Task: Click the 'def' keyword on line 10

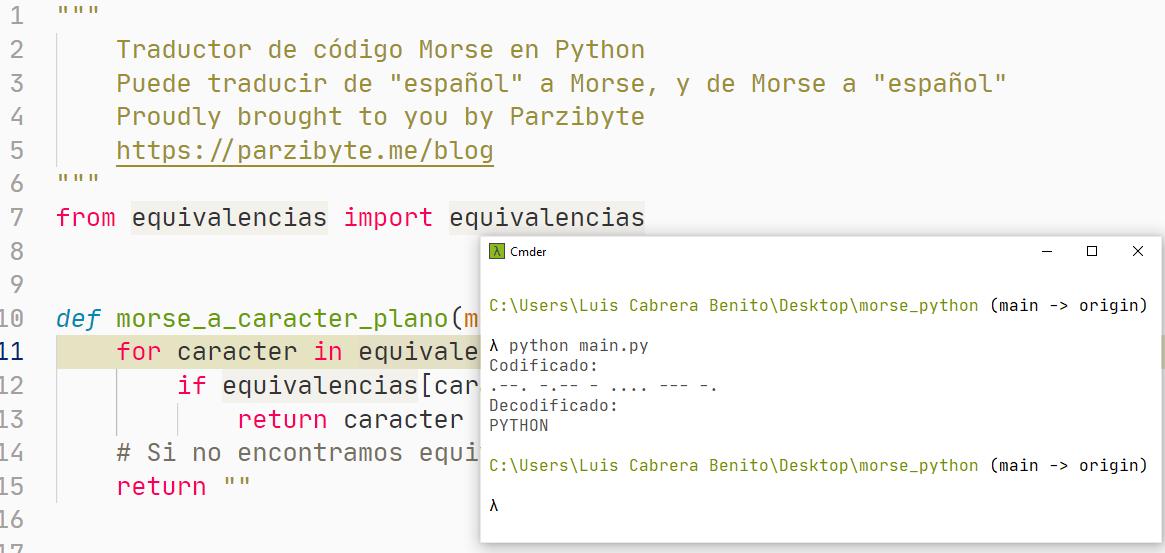Action: pos(79,318)
